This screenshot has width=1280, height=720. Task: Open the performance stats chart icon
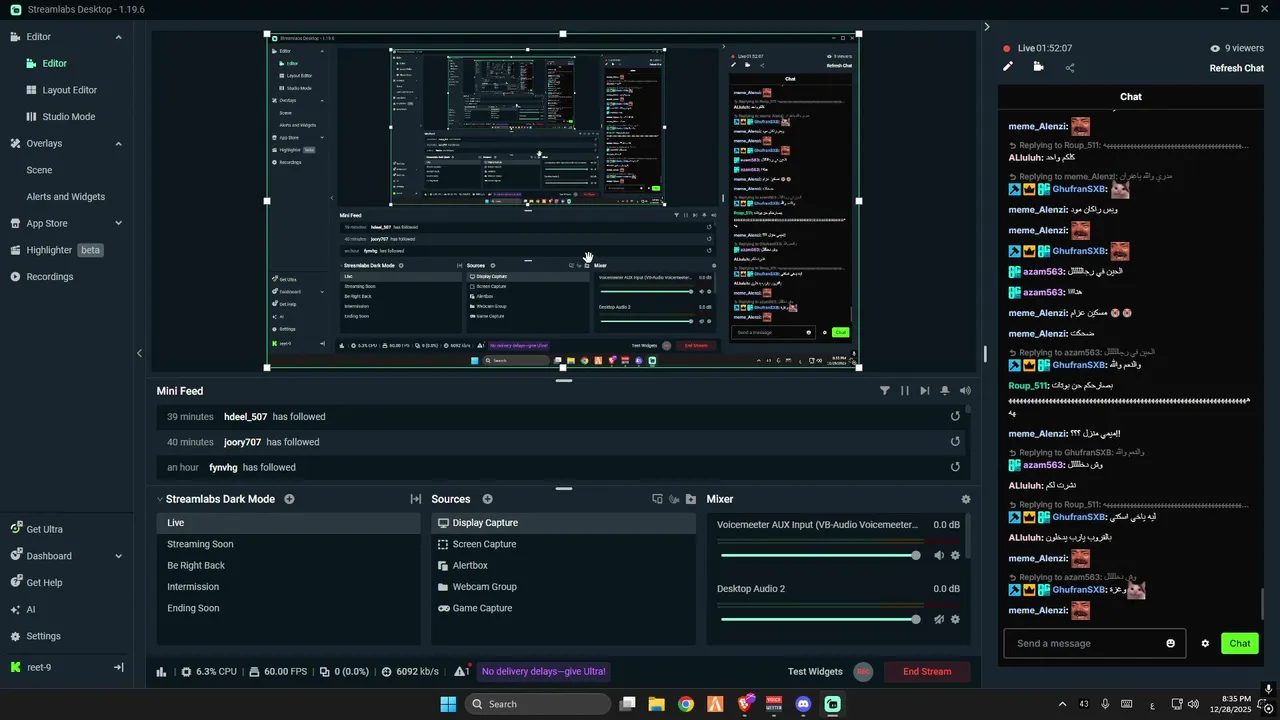pos(162,672)
